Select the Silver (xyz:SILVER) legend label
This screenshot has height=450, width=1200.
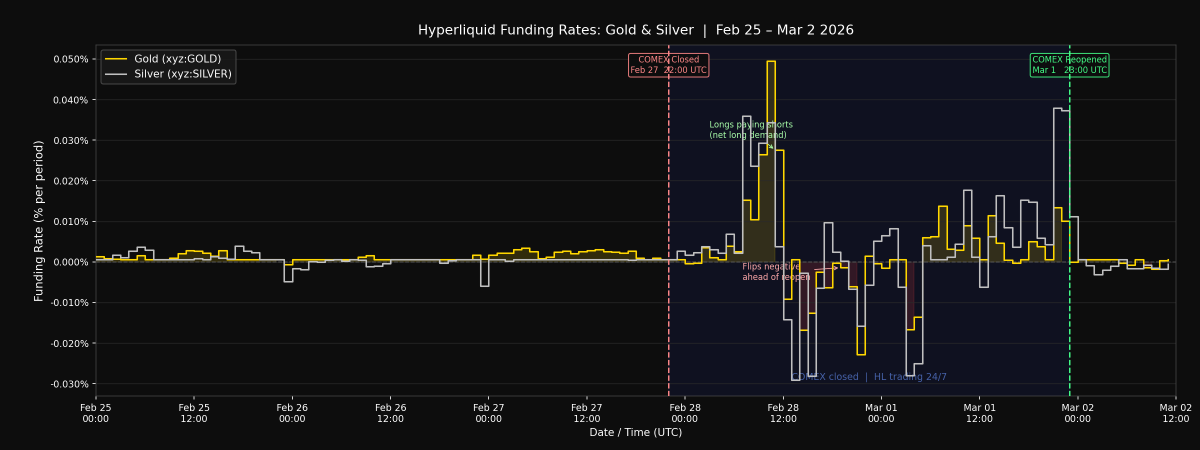point(183,74)
